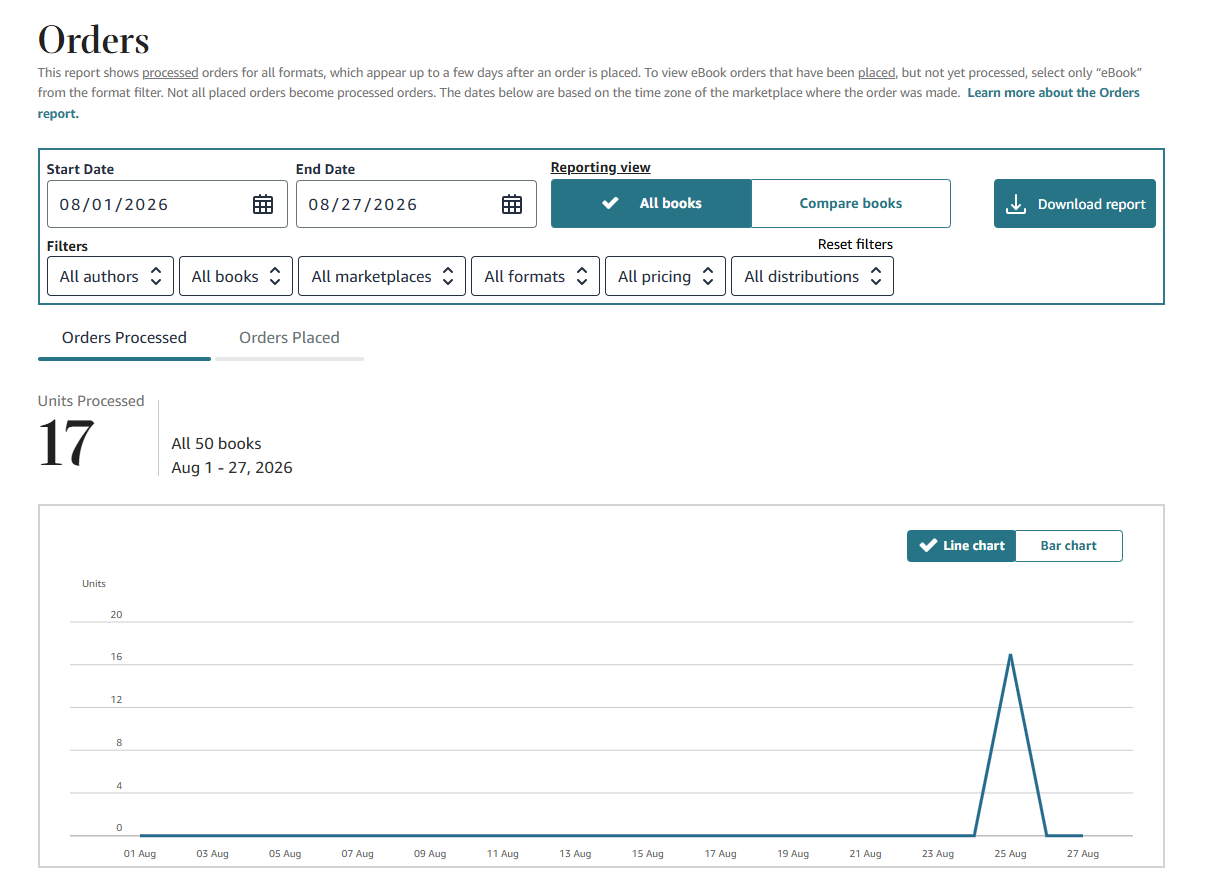Open the End Date calendar icon
This screenshot has width=1212, height=893.
(x=512, y=204)
